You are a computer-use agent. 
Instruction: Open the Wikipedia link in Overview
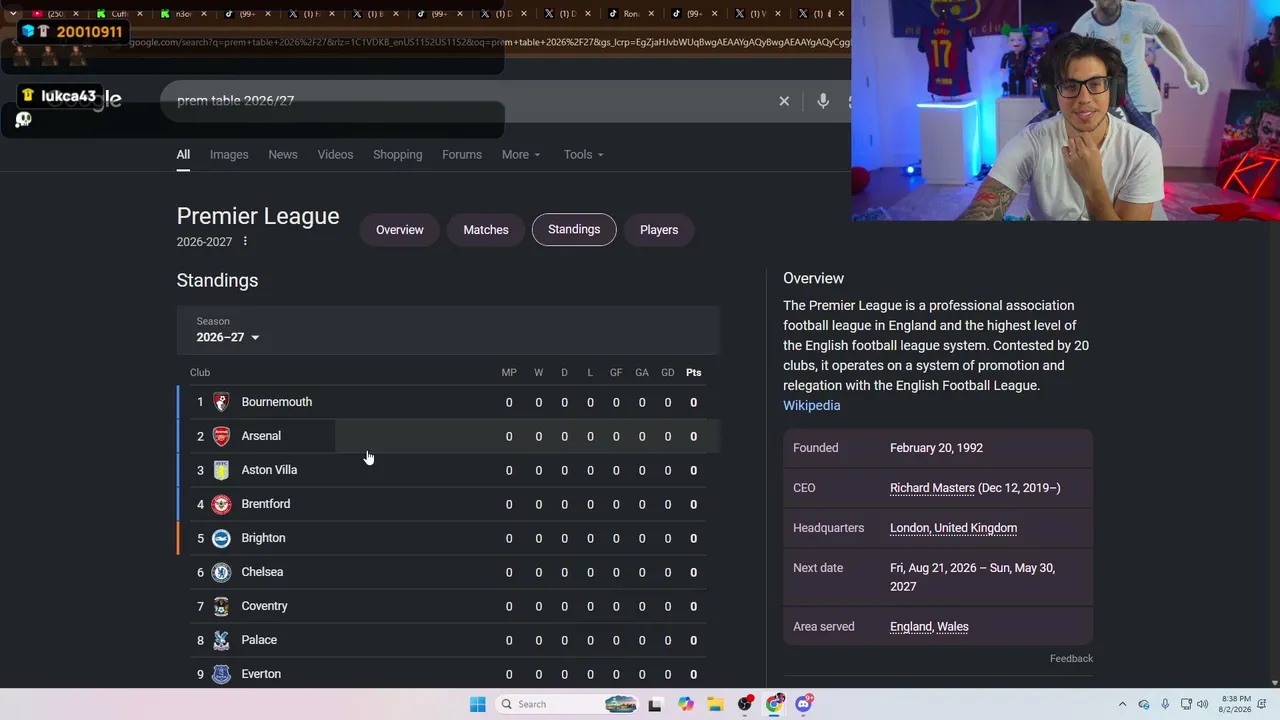pyautogui.click(x=812, y=405)
